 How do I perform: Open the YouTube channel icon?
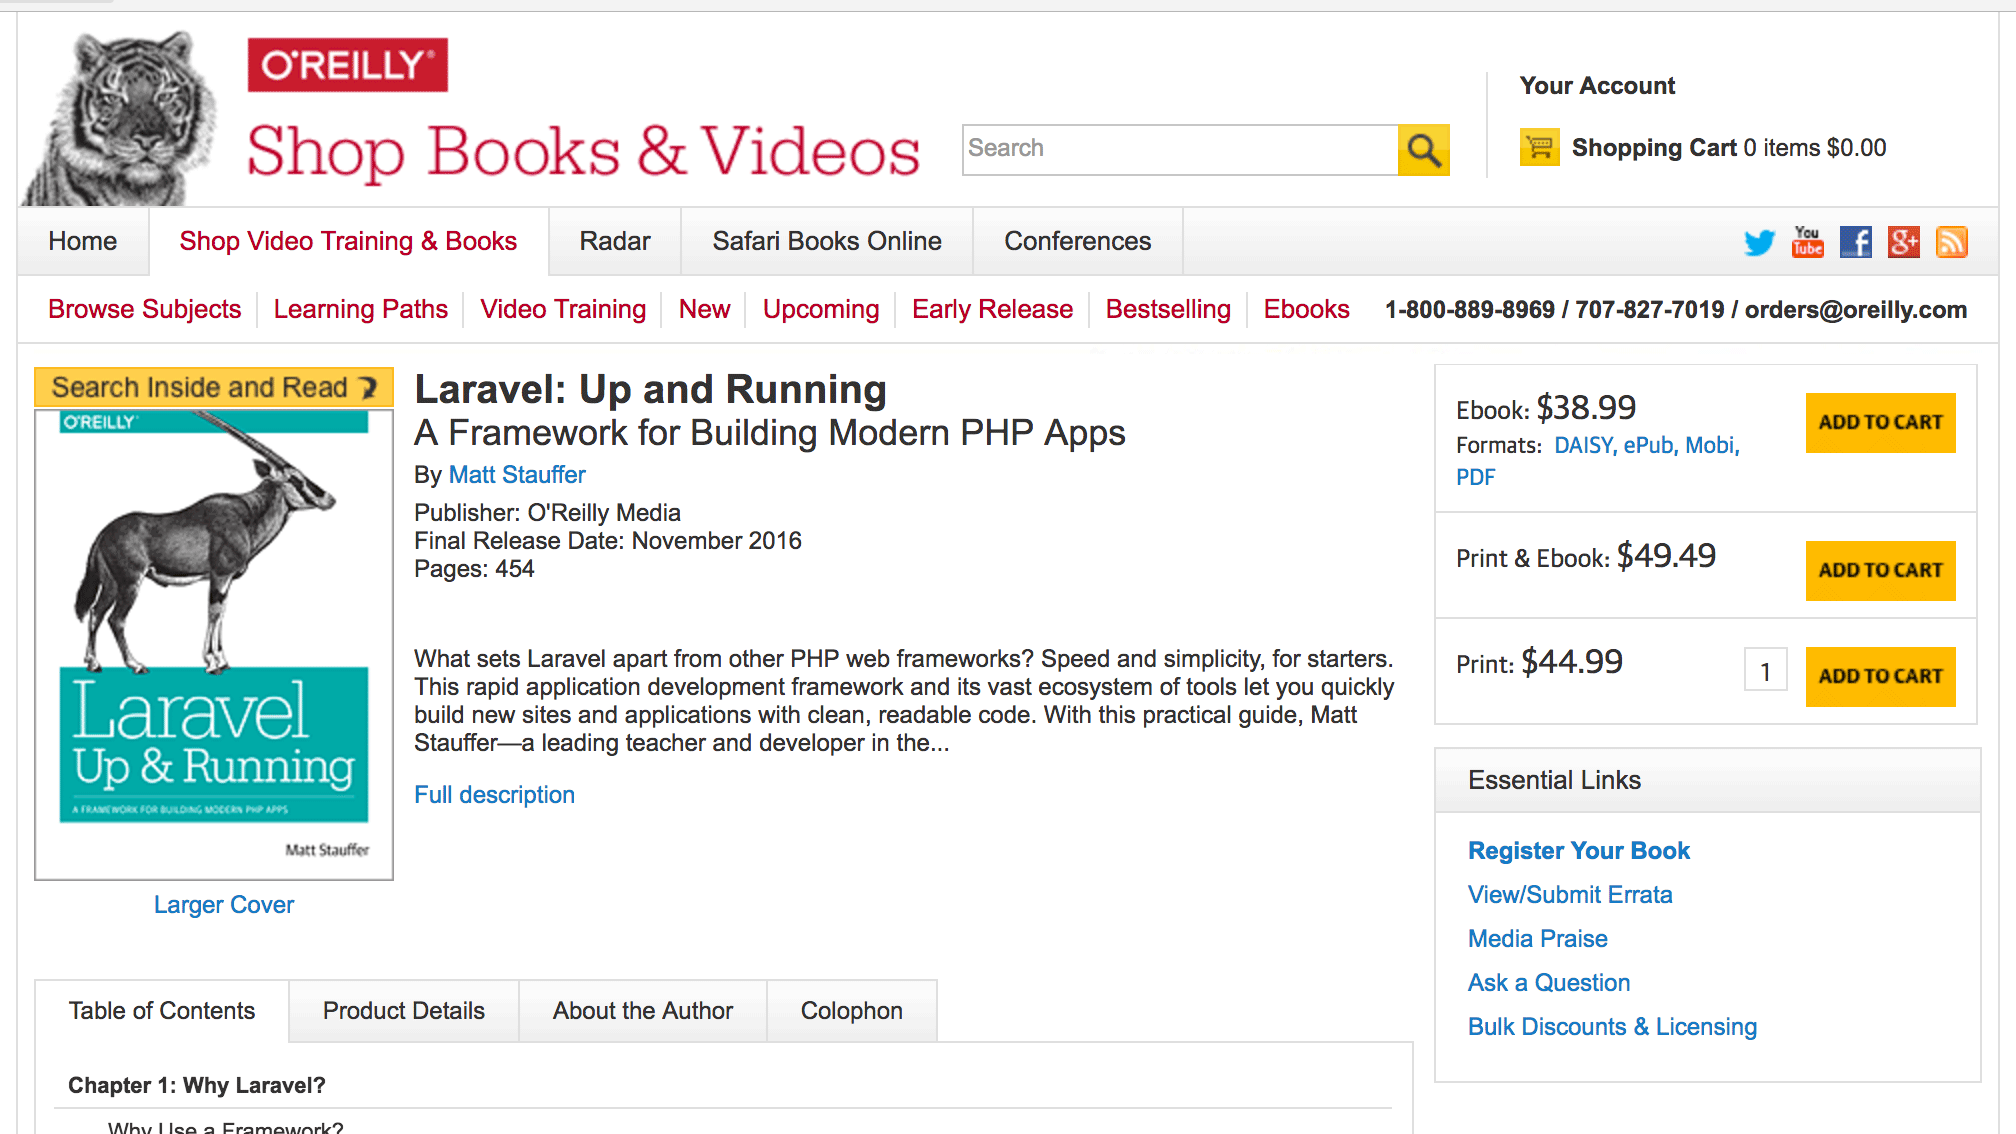click(1807, 242)
